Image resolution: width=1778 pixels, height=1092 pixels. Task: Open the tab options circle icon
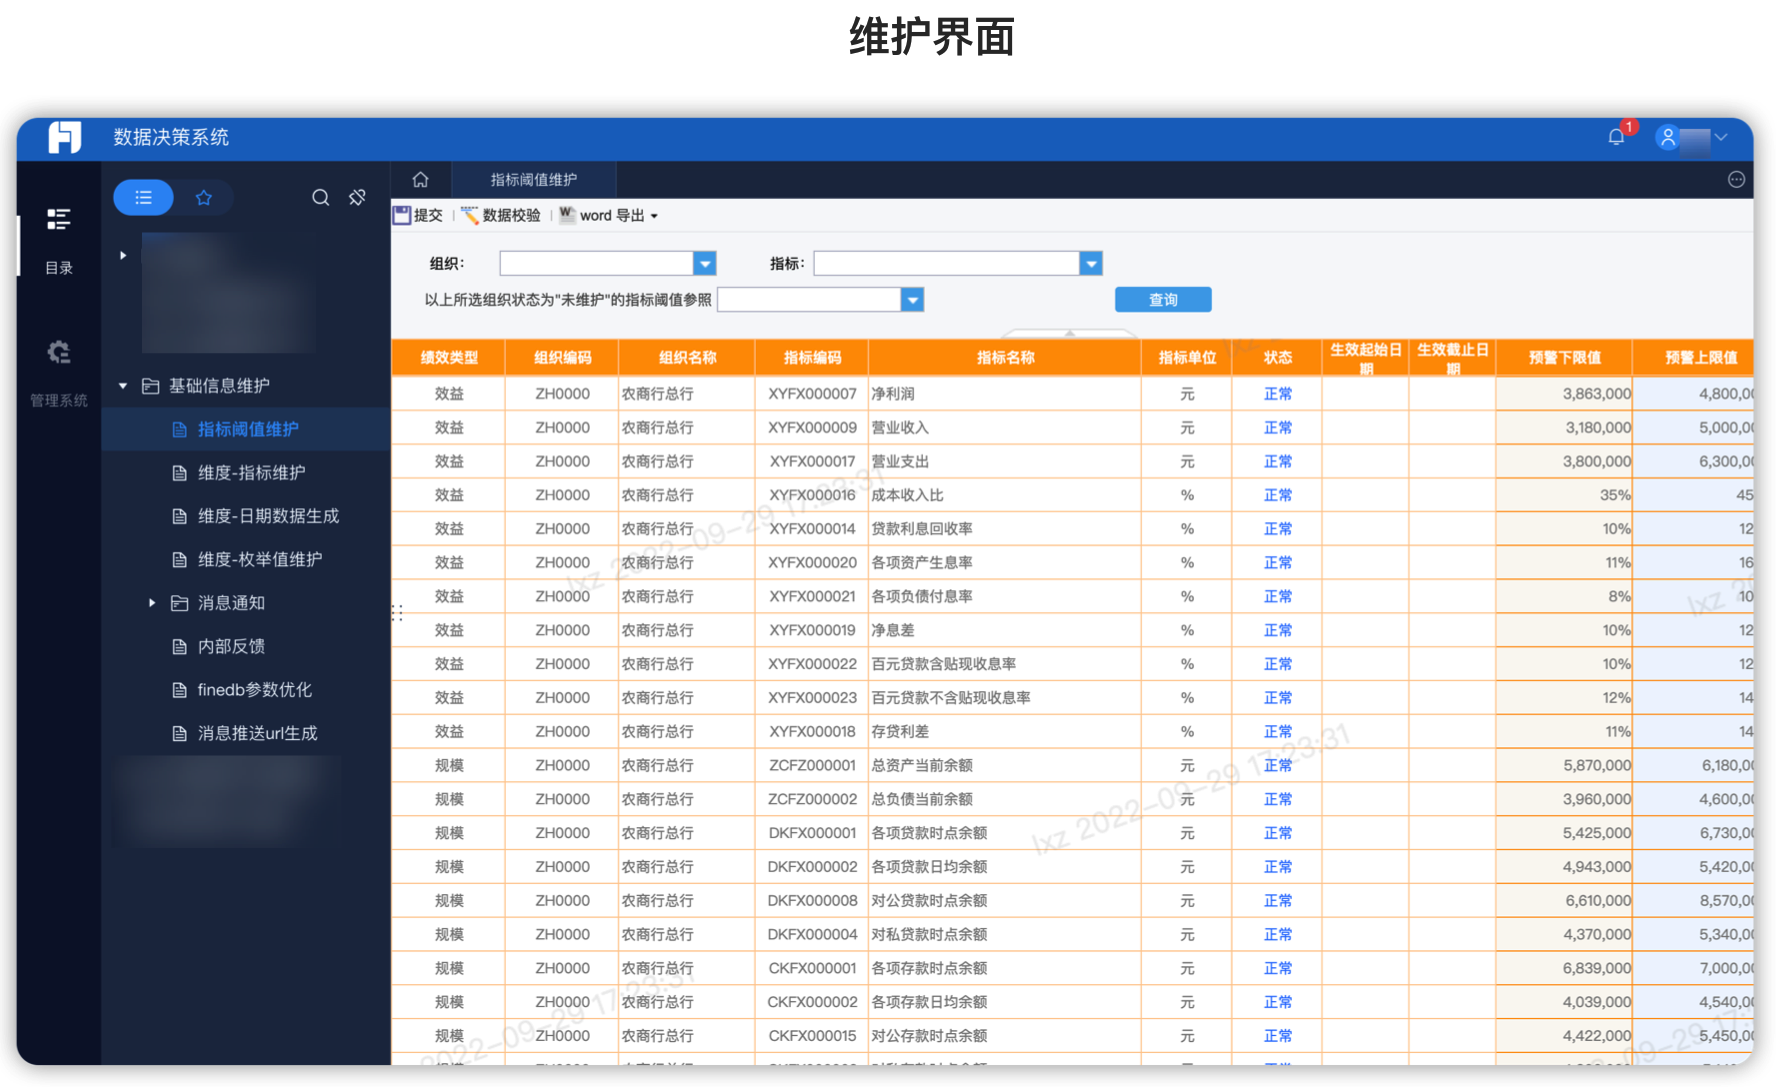coord(1736,180)
